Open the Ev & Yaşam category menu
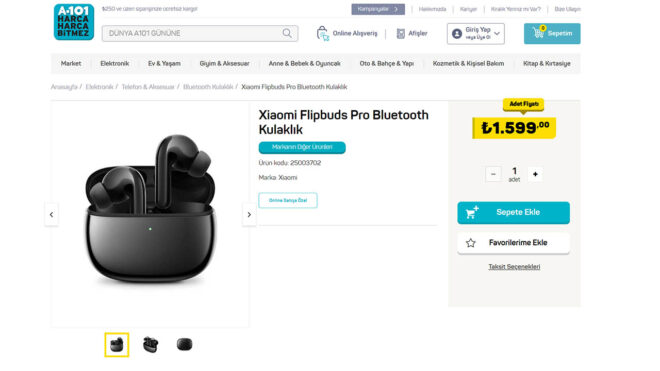This screenshot has width=660, height=371. tap(164, 64)
